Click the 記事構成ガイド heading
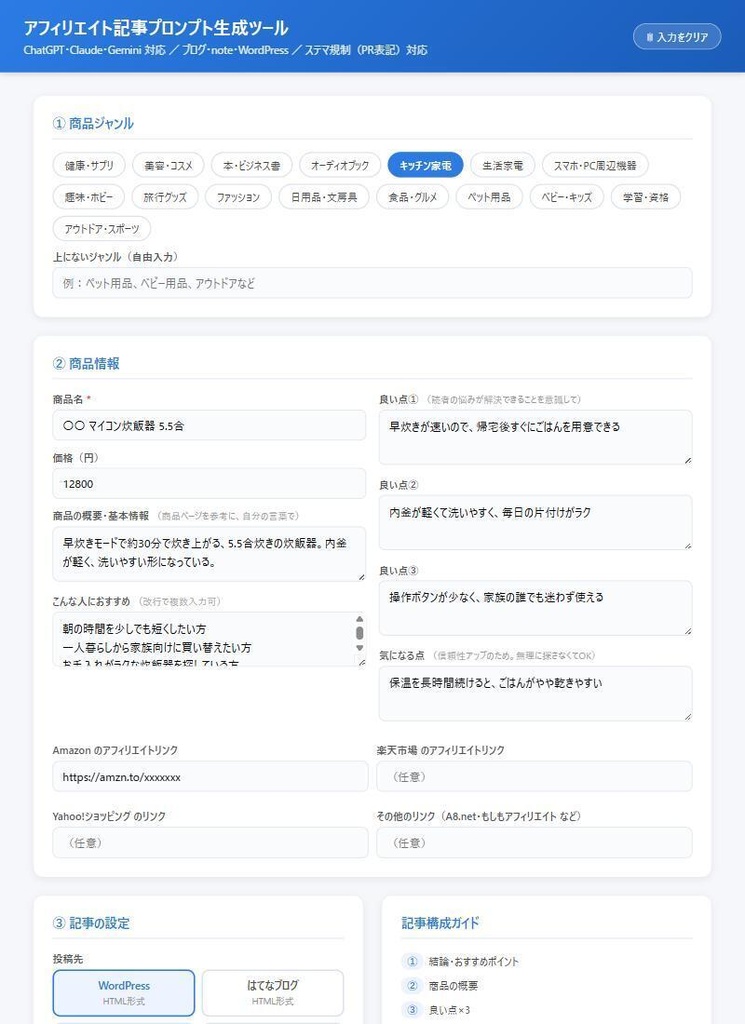Image resolution: width=745 pixels, height=1024 pixels. point(440,923)
